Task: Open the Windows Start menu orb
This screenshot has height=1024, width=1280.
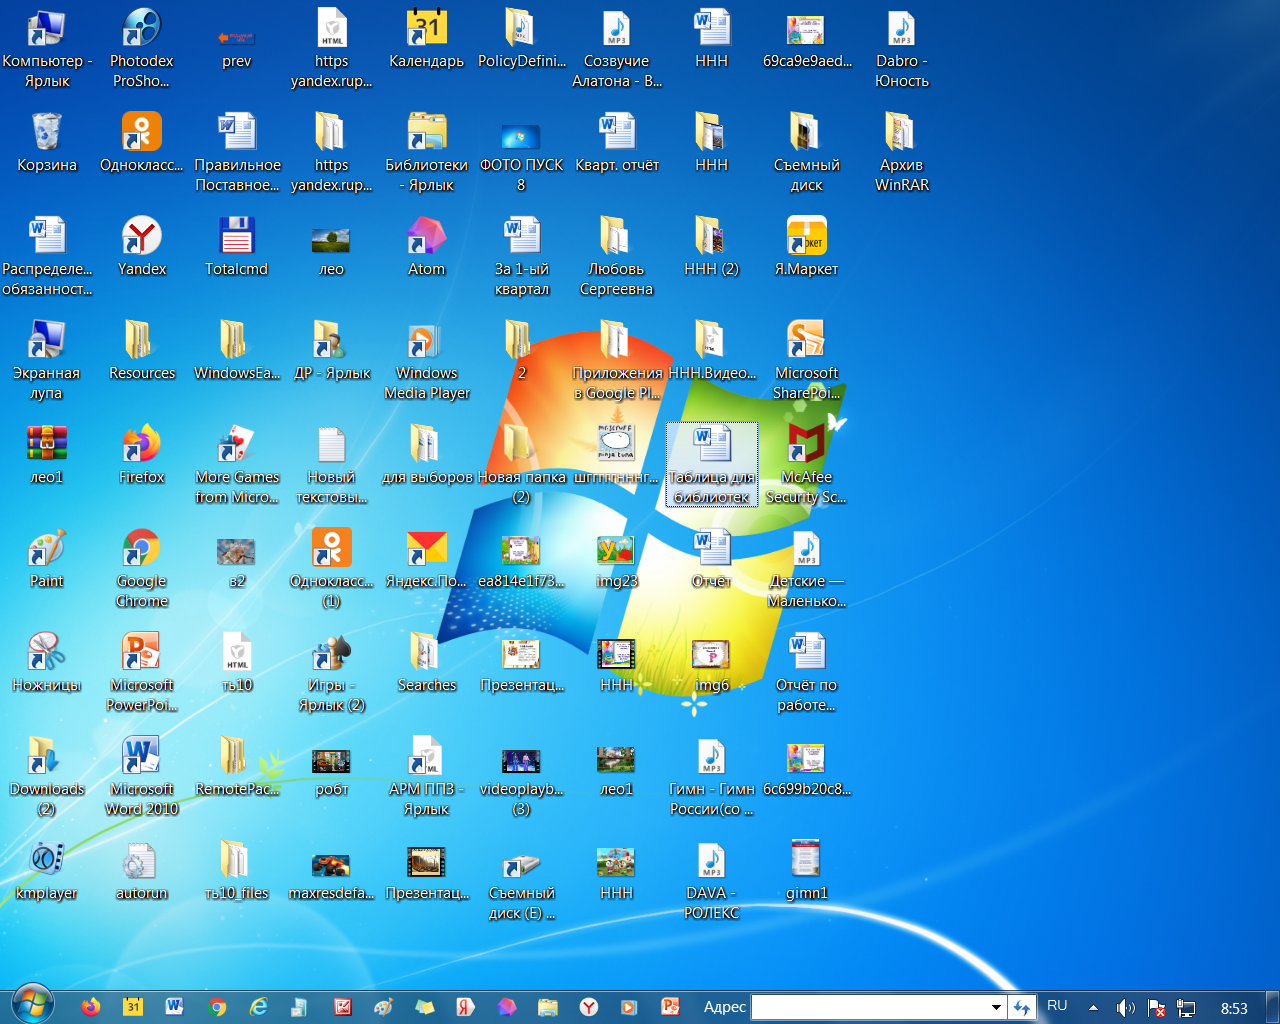Action: (x=32, y=1002)
